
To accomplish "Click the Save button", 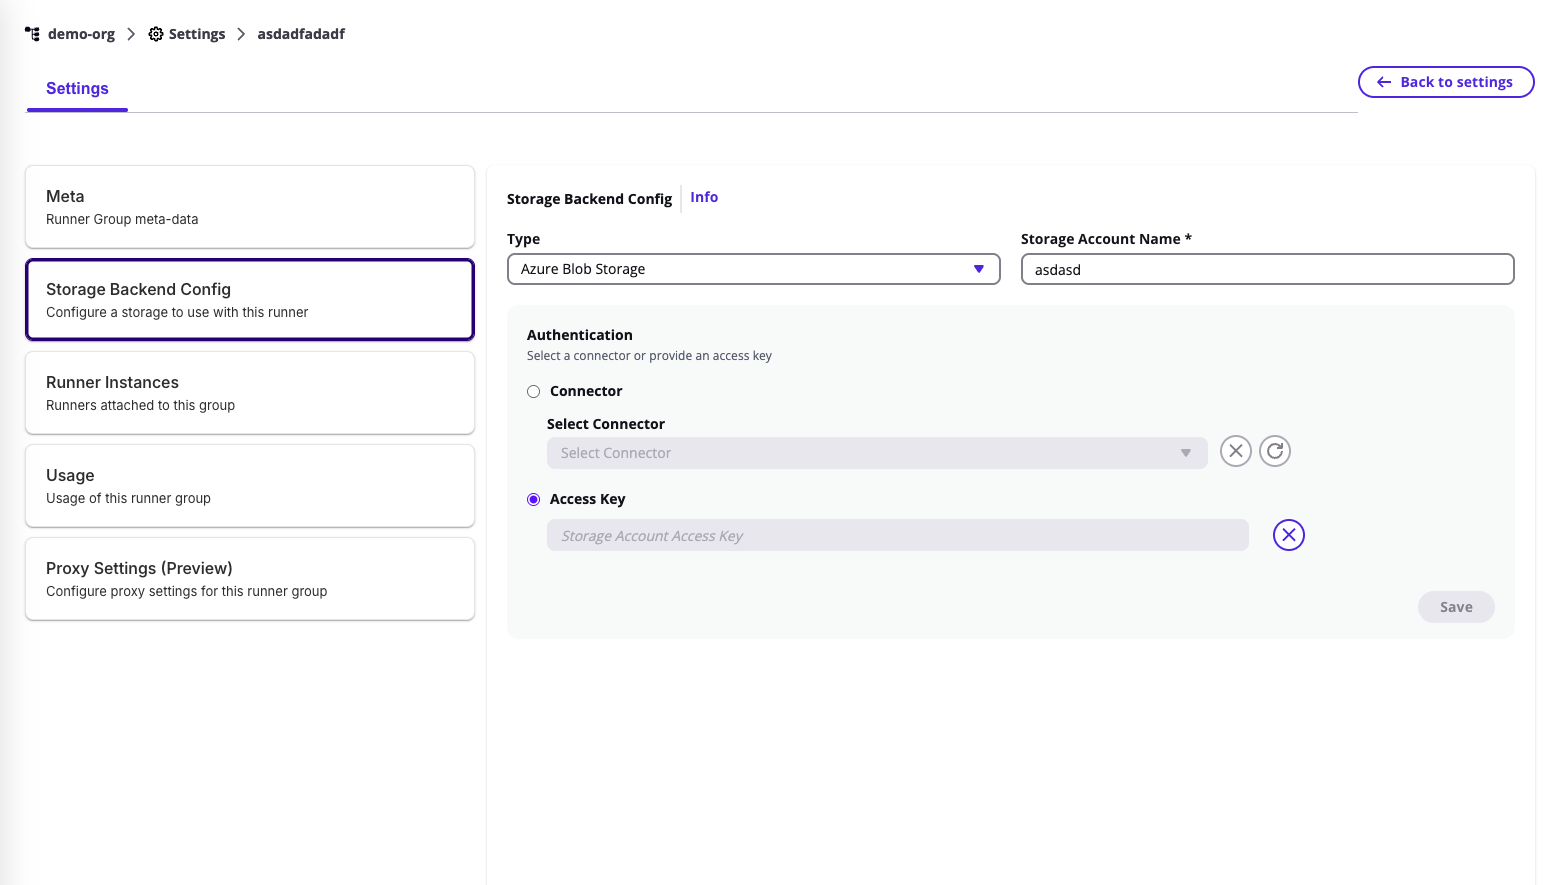I will pyautogui.click(x=1456, y=607).
